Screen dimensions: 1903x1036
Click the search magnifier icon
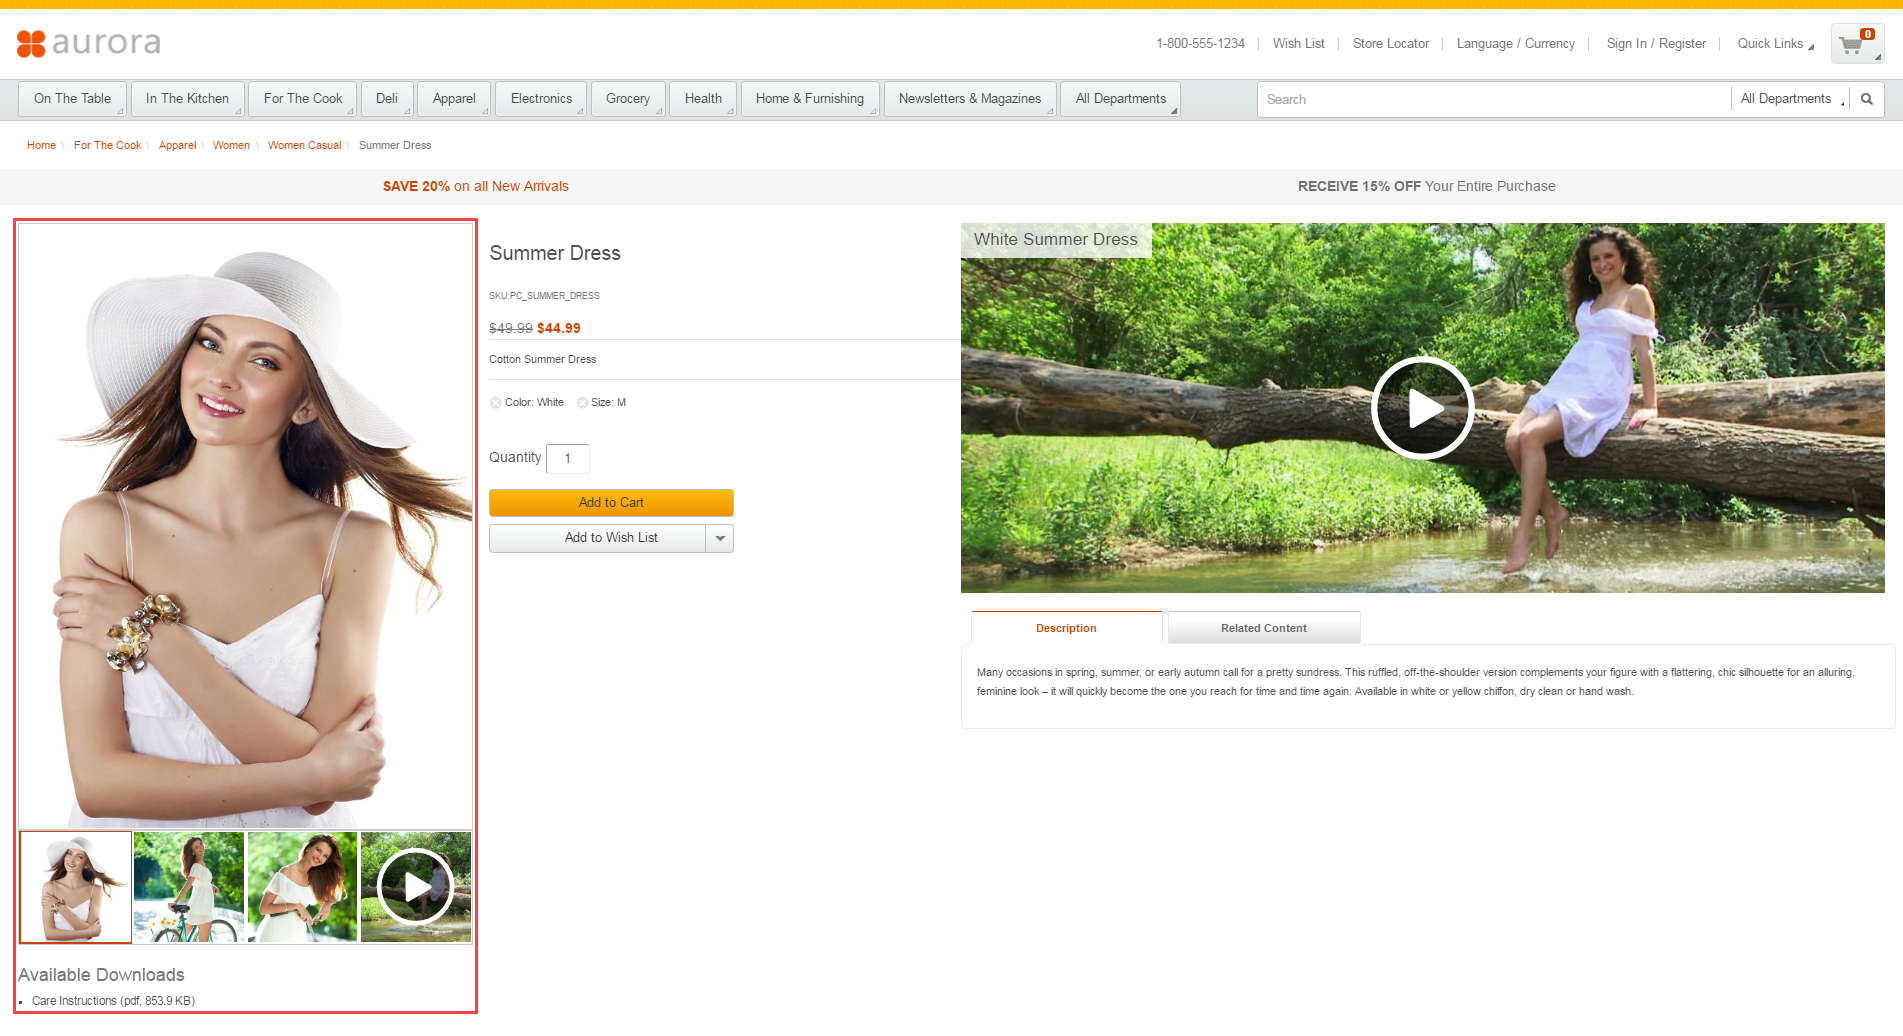(1866, 99)
